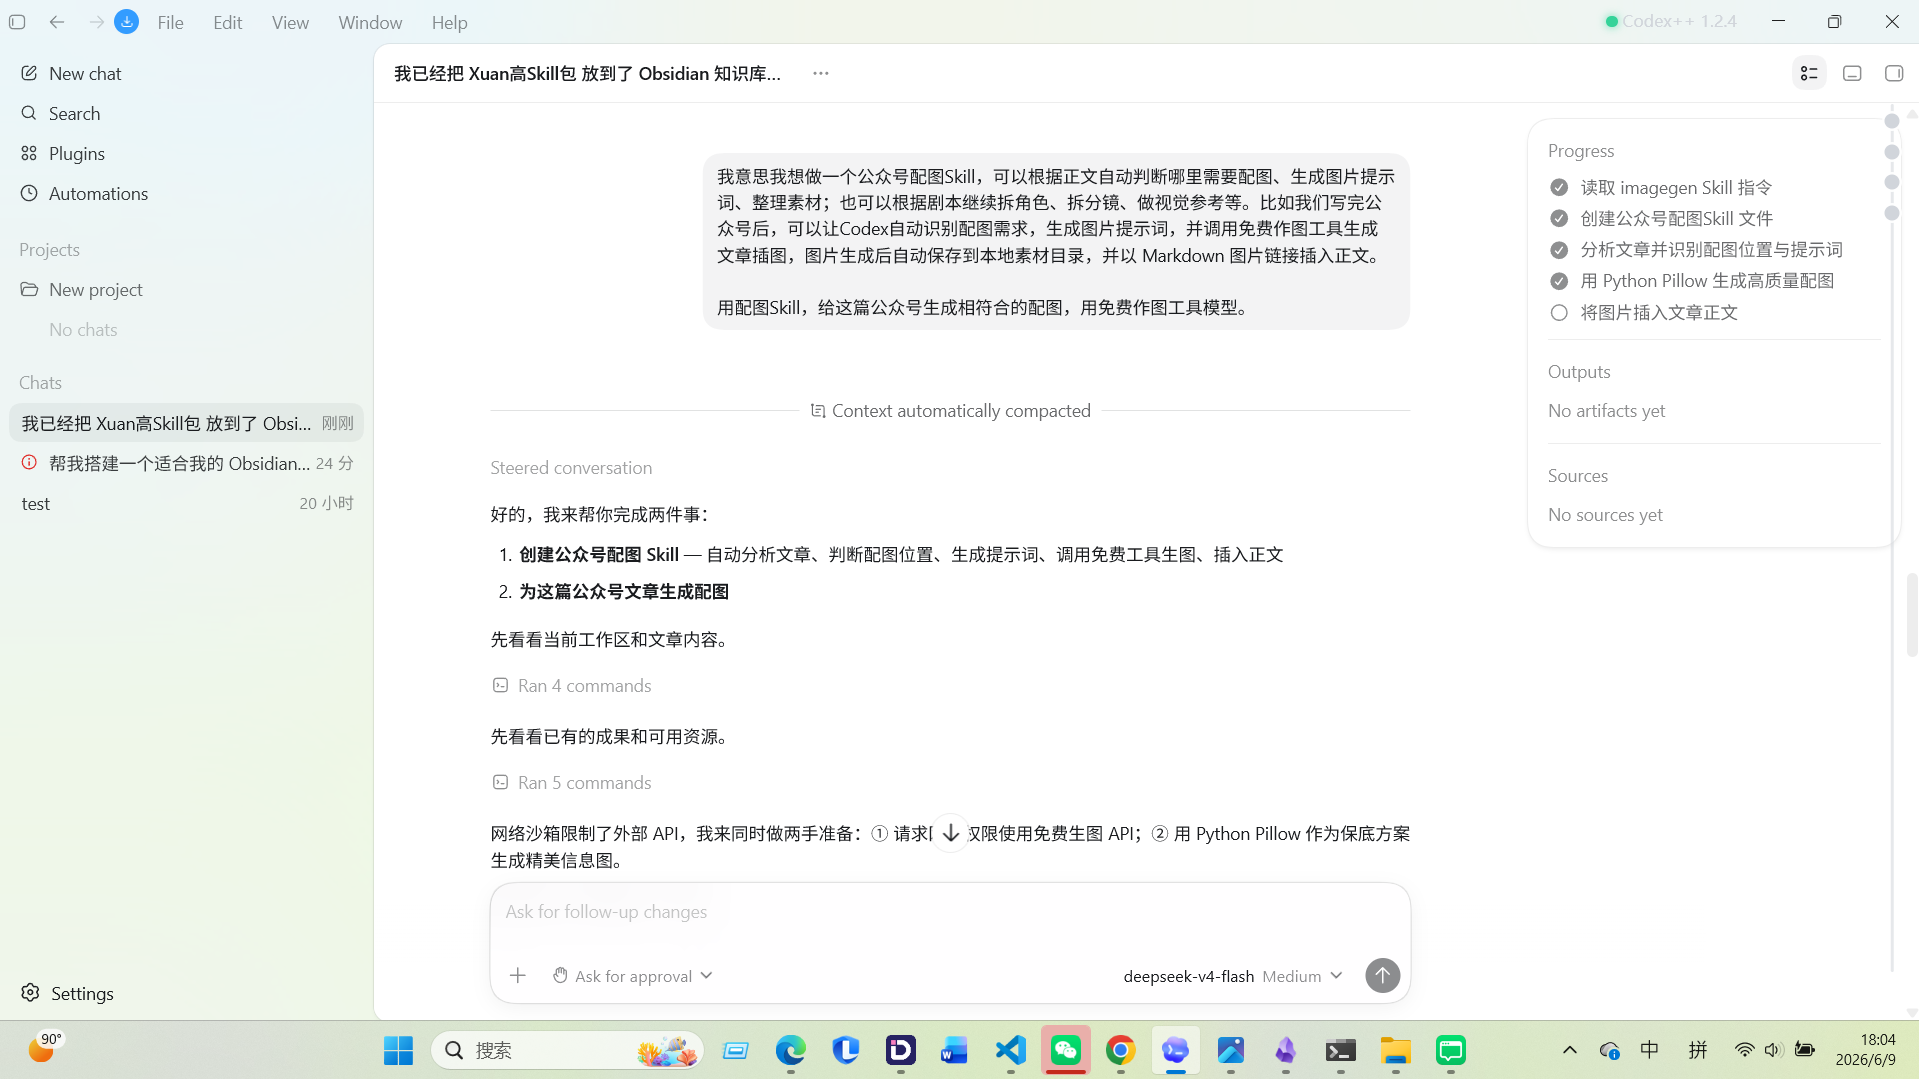This screenshot has width=1919, height=1079.
Task: Open File Explorer from the taskbar
Action: (1395, 1050)
